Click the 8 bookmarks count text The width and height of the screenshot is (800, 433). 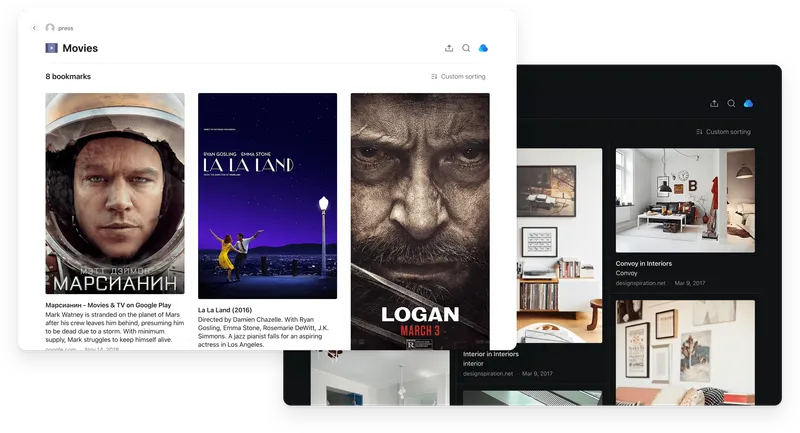(x=68, y=77)
